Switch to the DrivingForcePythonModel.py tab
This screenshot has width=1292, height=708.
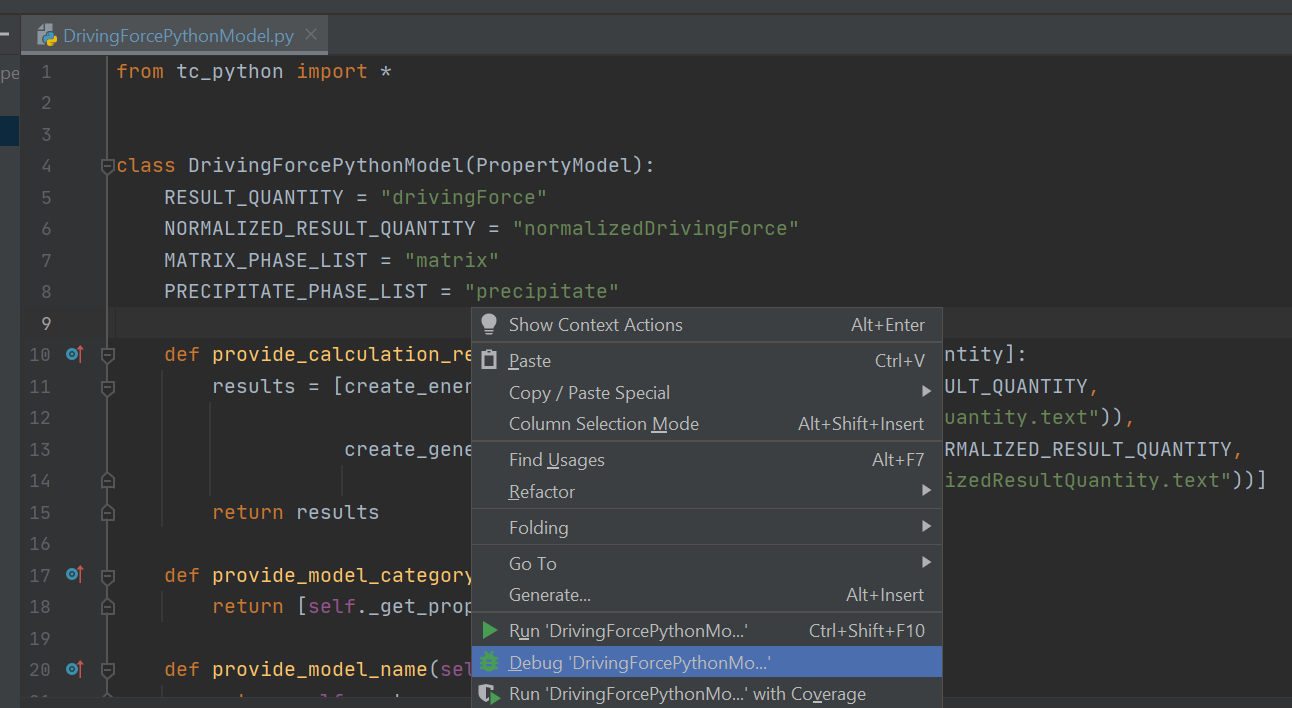coord(165,34)
